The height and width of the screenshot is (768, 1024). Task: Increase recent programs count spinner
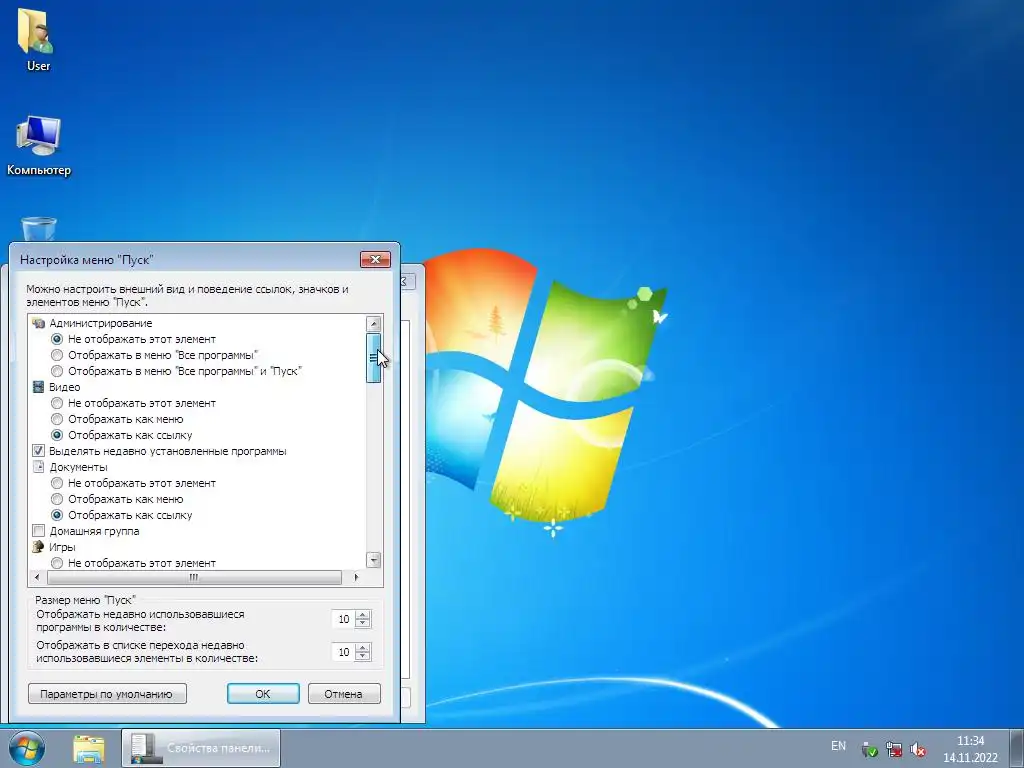pos(364,615)
